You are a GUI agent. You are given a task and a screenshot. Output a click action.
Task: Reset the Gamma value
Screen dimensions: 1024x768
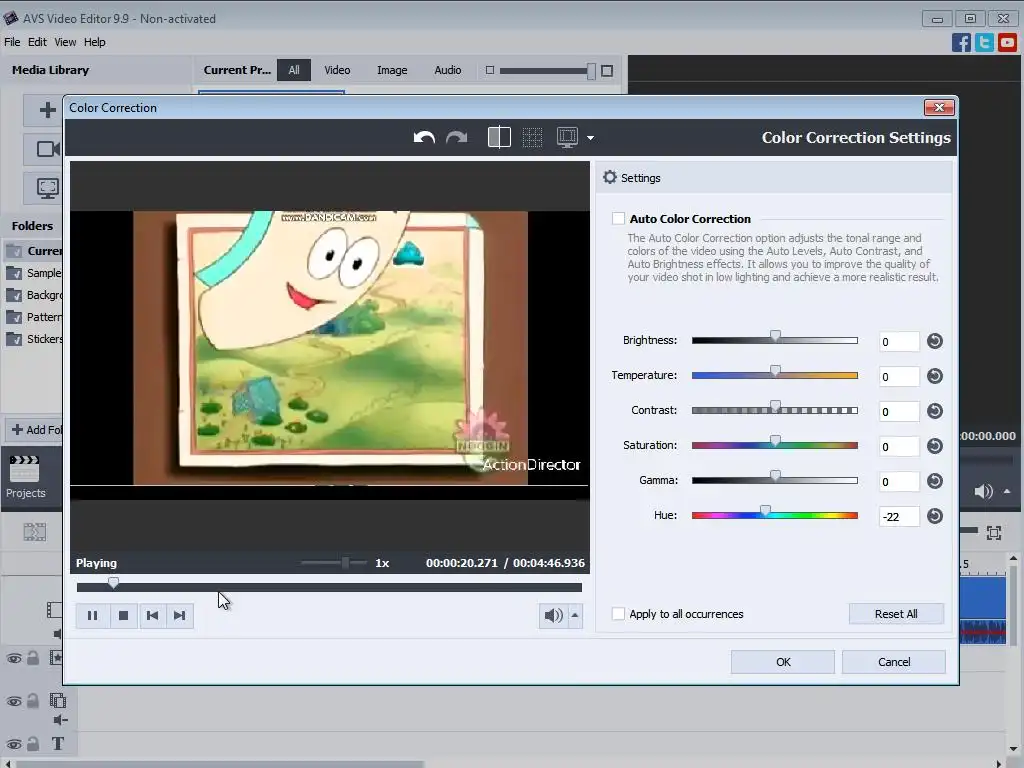(935, 481)
